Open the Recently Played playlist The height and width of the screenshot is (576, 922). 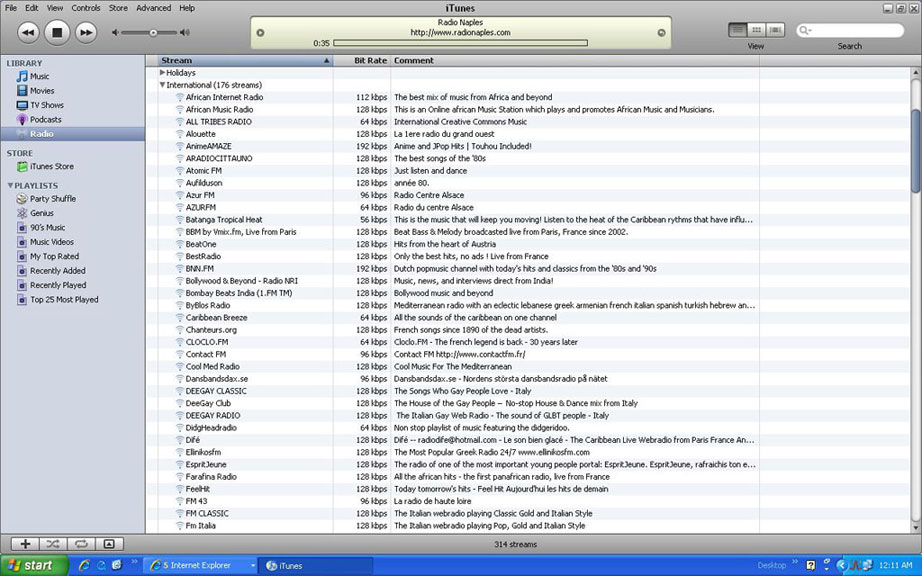(52, 285)
